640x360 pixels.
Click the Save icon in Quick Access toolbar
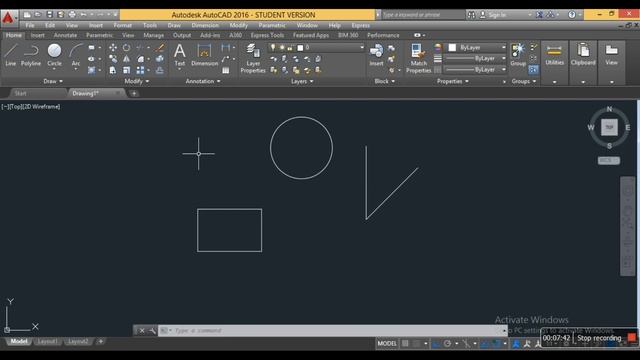[x=49, y=15]
